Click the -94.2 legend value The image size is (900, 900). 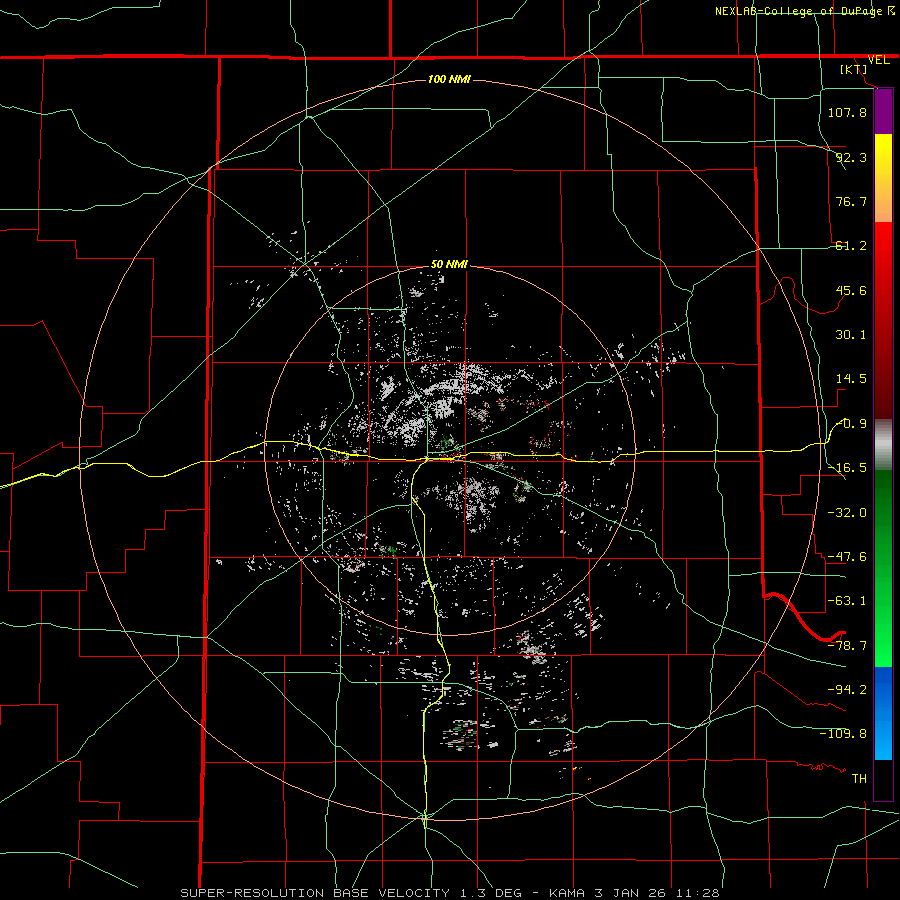coord(847,690)
